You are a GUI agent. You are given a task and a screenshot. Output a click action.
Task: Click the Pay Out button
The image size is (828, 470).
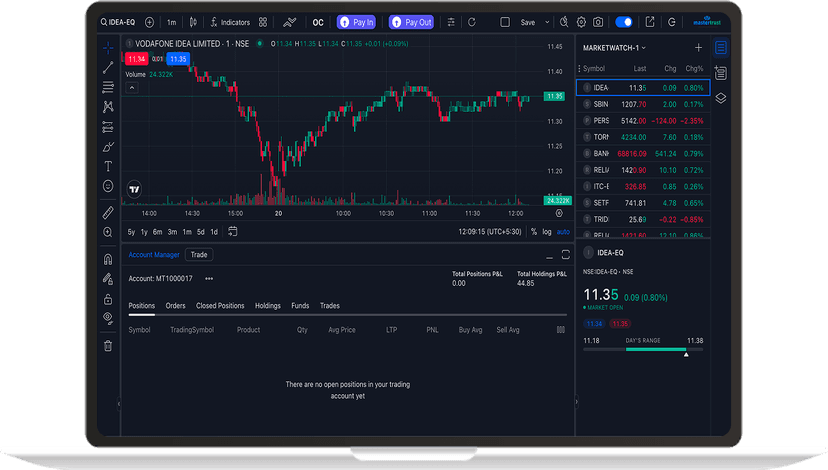tap(411, 22)
